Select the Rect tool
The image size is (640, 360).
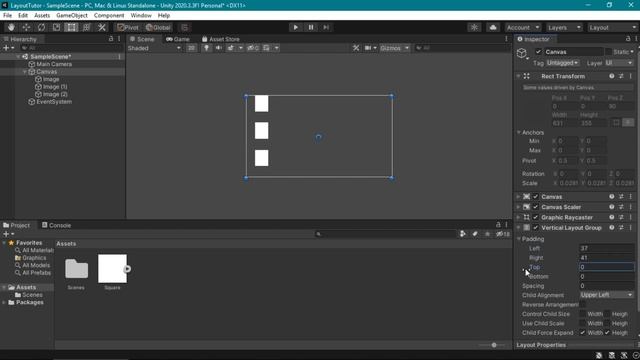pyautogui.click(x=71, y=27)
